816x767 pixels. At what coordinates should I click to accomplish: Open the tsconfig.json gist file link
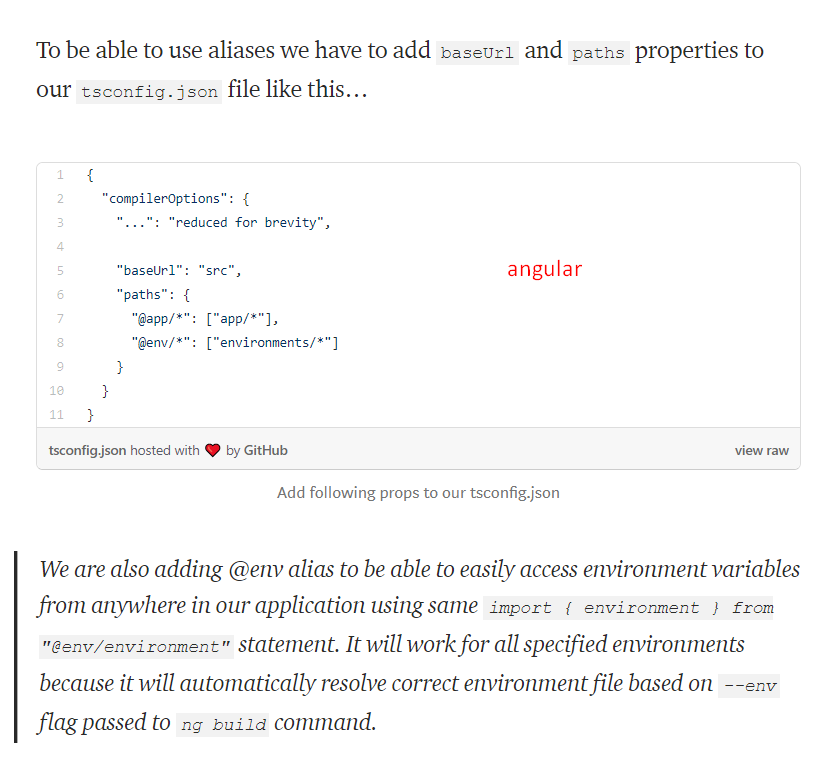click(x=87, y=451)
